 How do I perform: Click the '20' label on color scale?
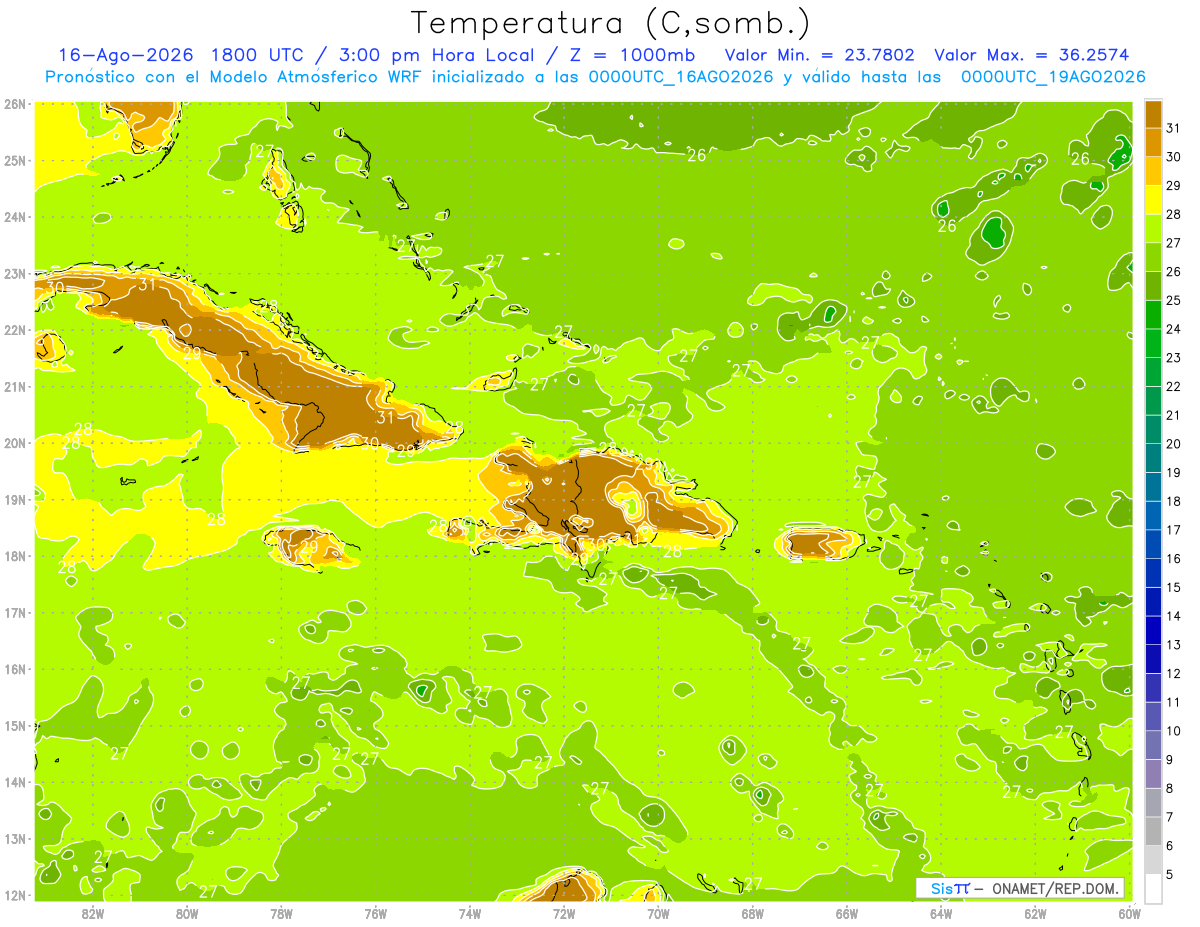(x=1174, y=444)
